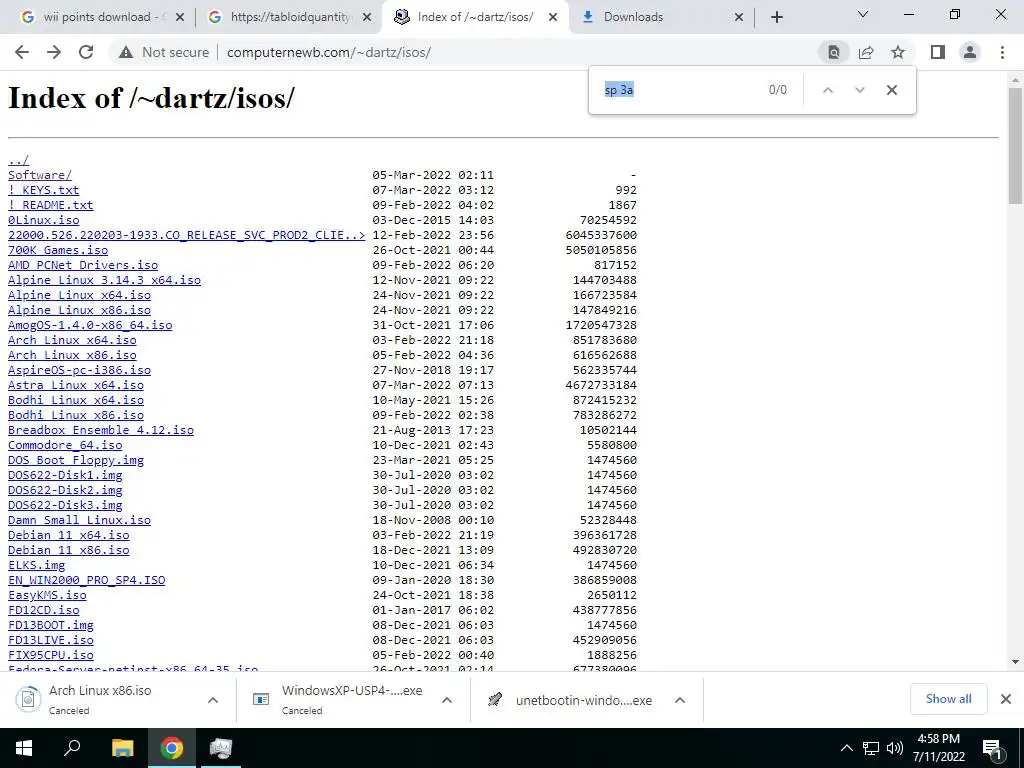The width and height of the screenshot is (1024, 768).
Task: Download FD13LIVE.iso
Action: (x=50, y=641)
